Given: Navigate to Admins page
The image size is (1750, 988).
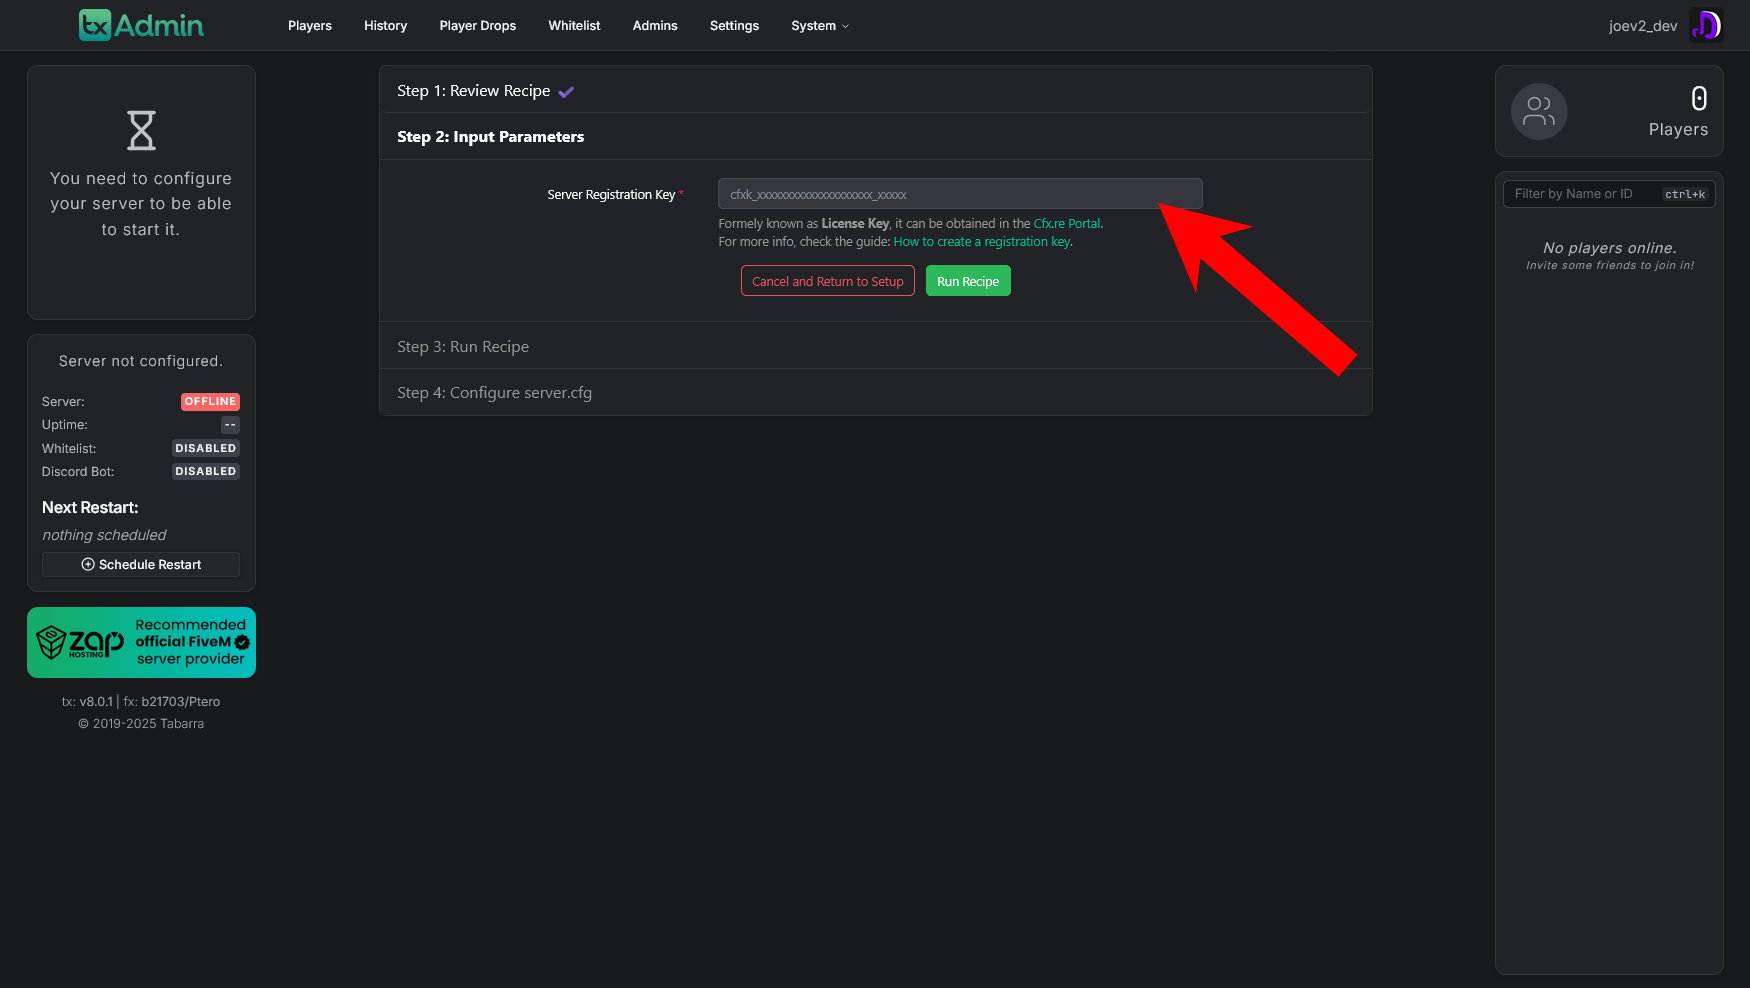Looking at the screenshot, I should click(x=655, y=26).
